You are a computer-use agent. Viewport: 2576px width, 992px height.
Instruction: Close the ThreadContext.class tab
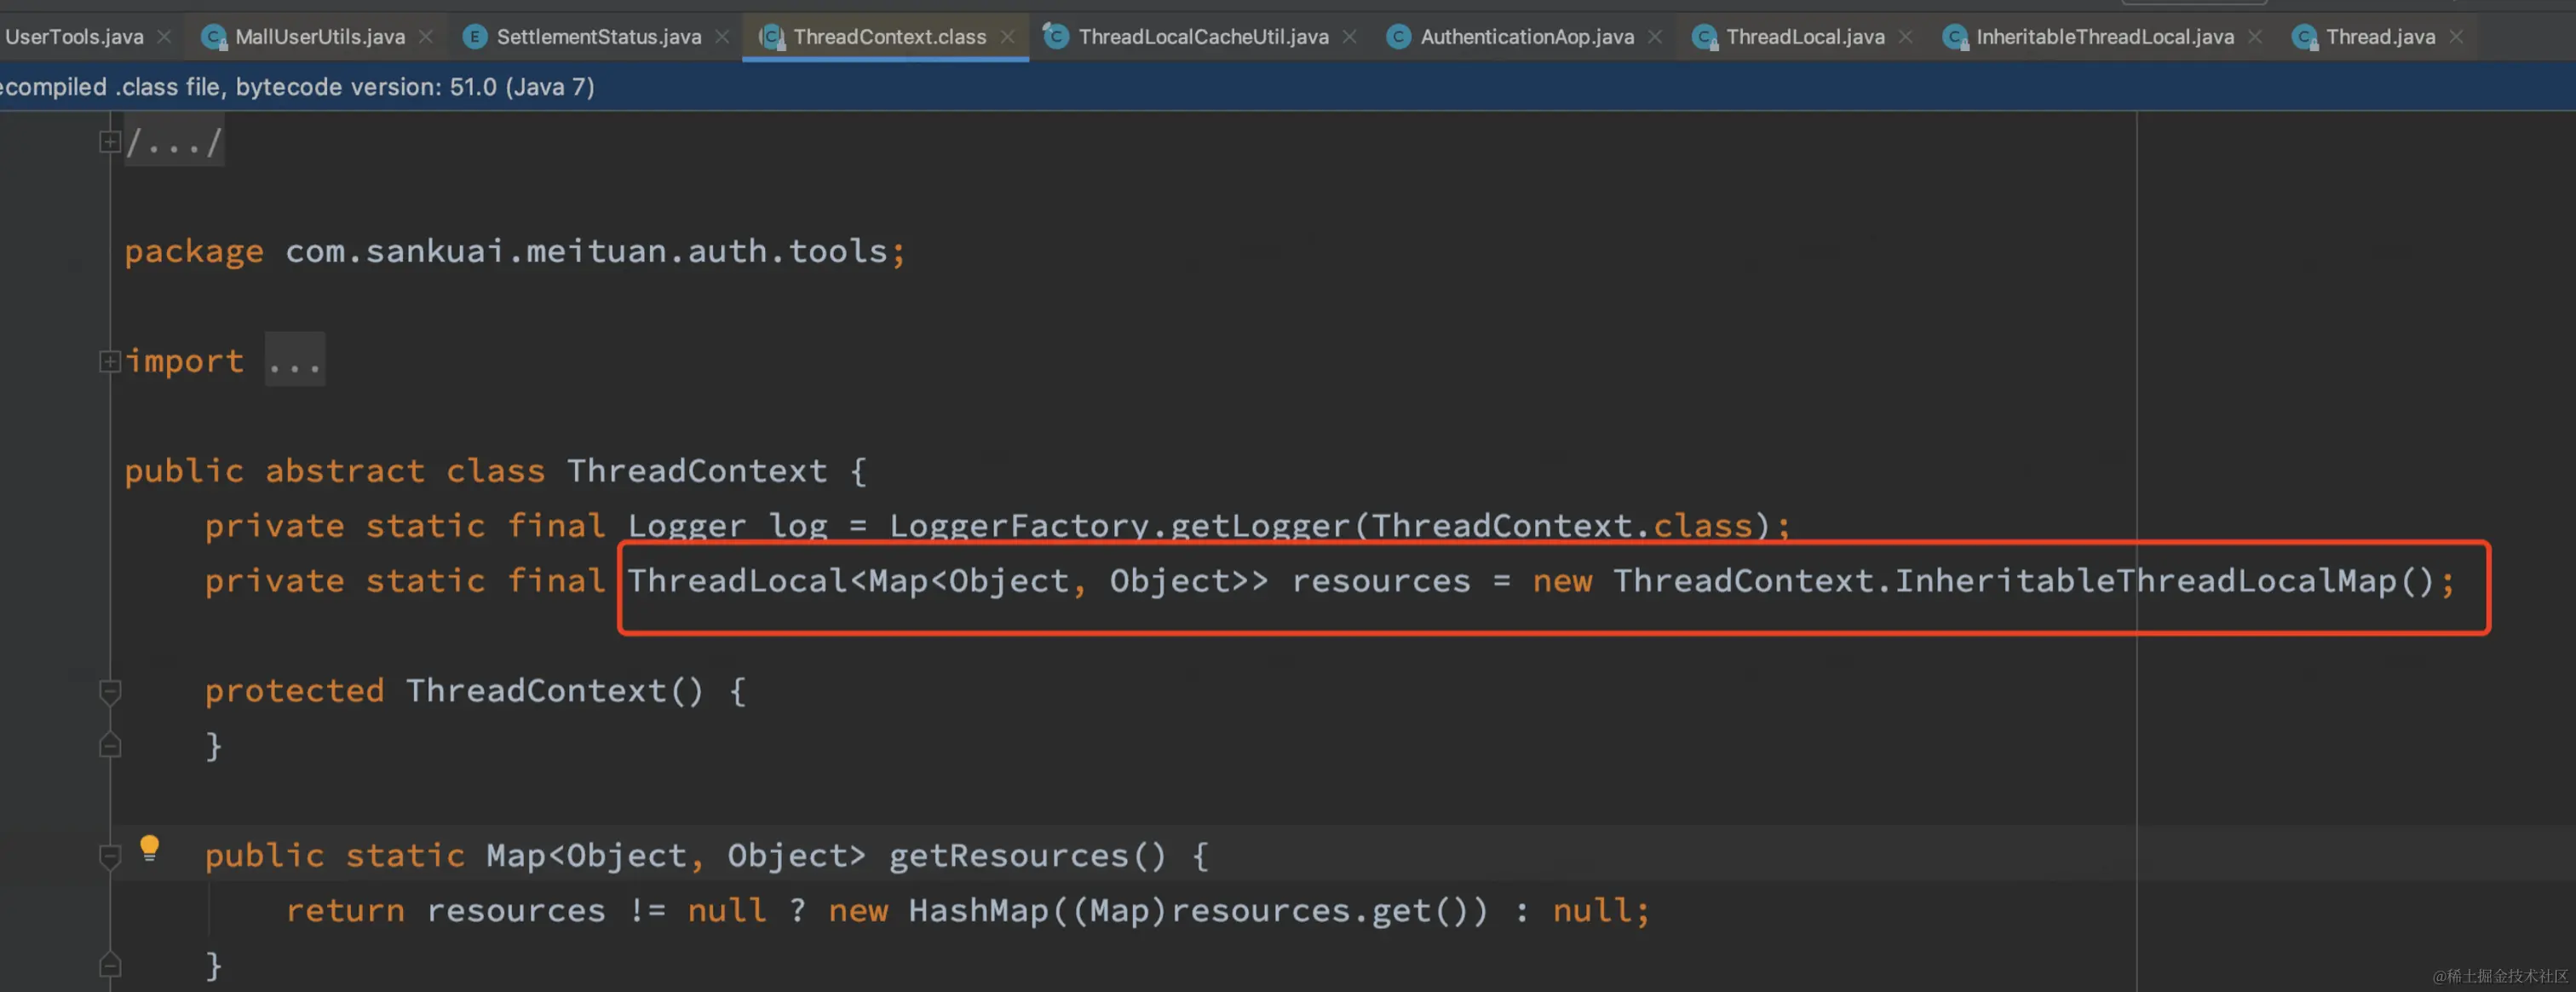tap(1007, 37)
